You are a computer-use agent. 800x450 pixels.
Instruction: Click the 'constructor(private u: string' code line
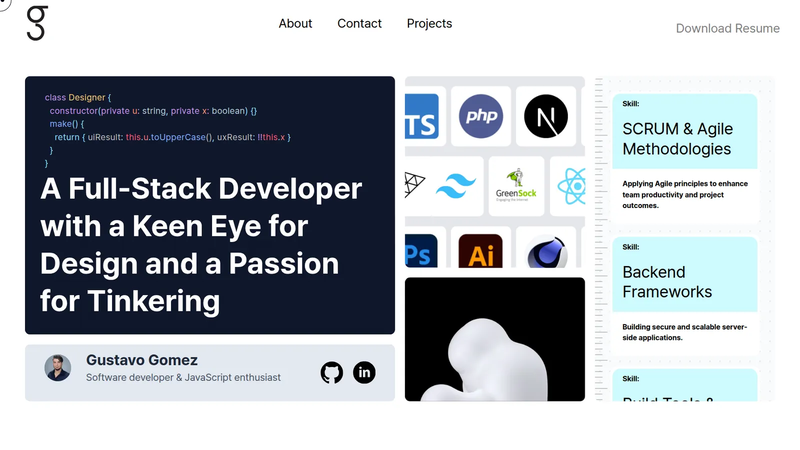[x=153, y=111]
